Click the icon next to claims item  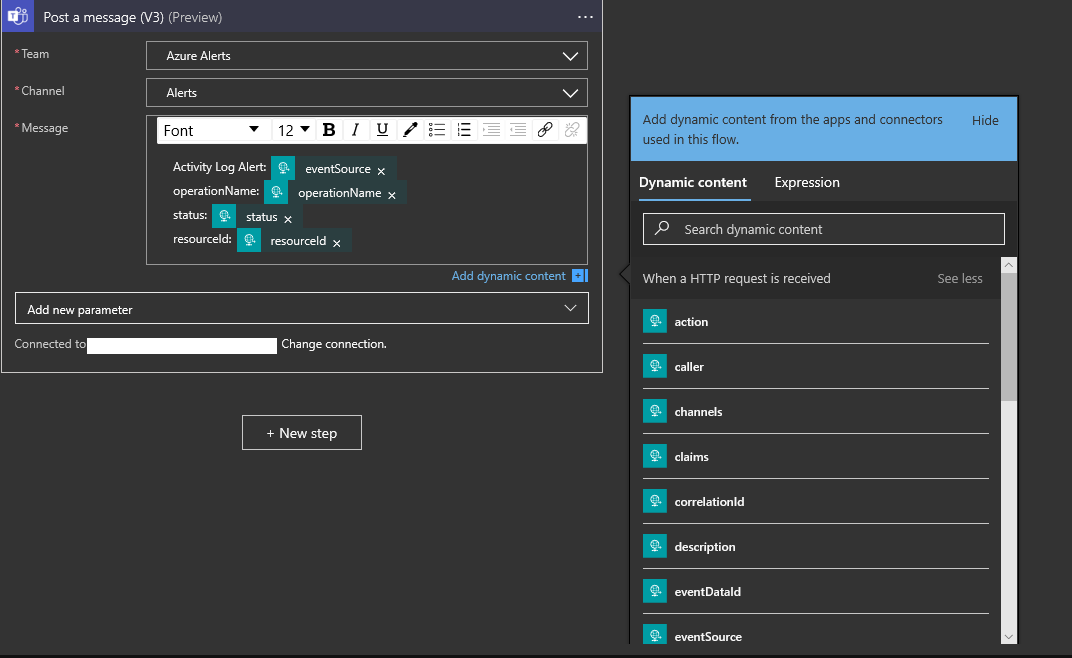[655, 456]
